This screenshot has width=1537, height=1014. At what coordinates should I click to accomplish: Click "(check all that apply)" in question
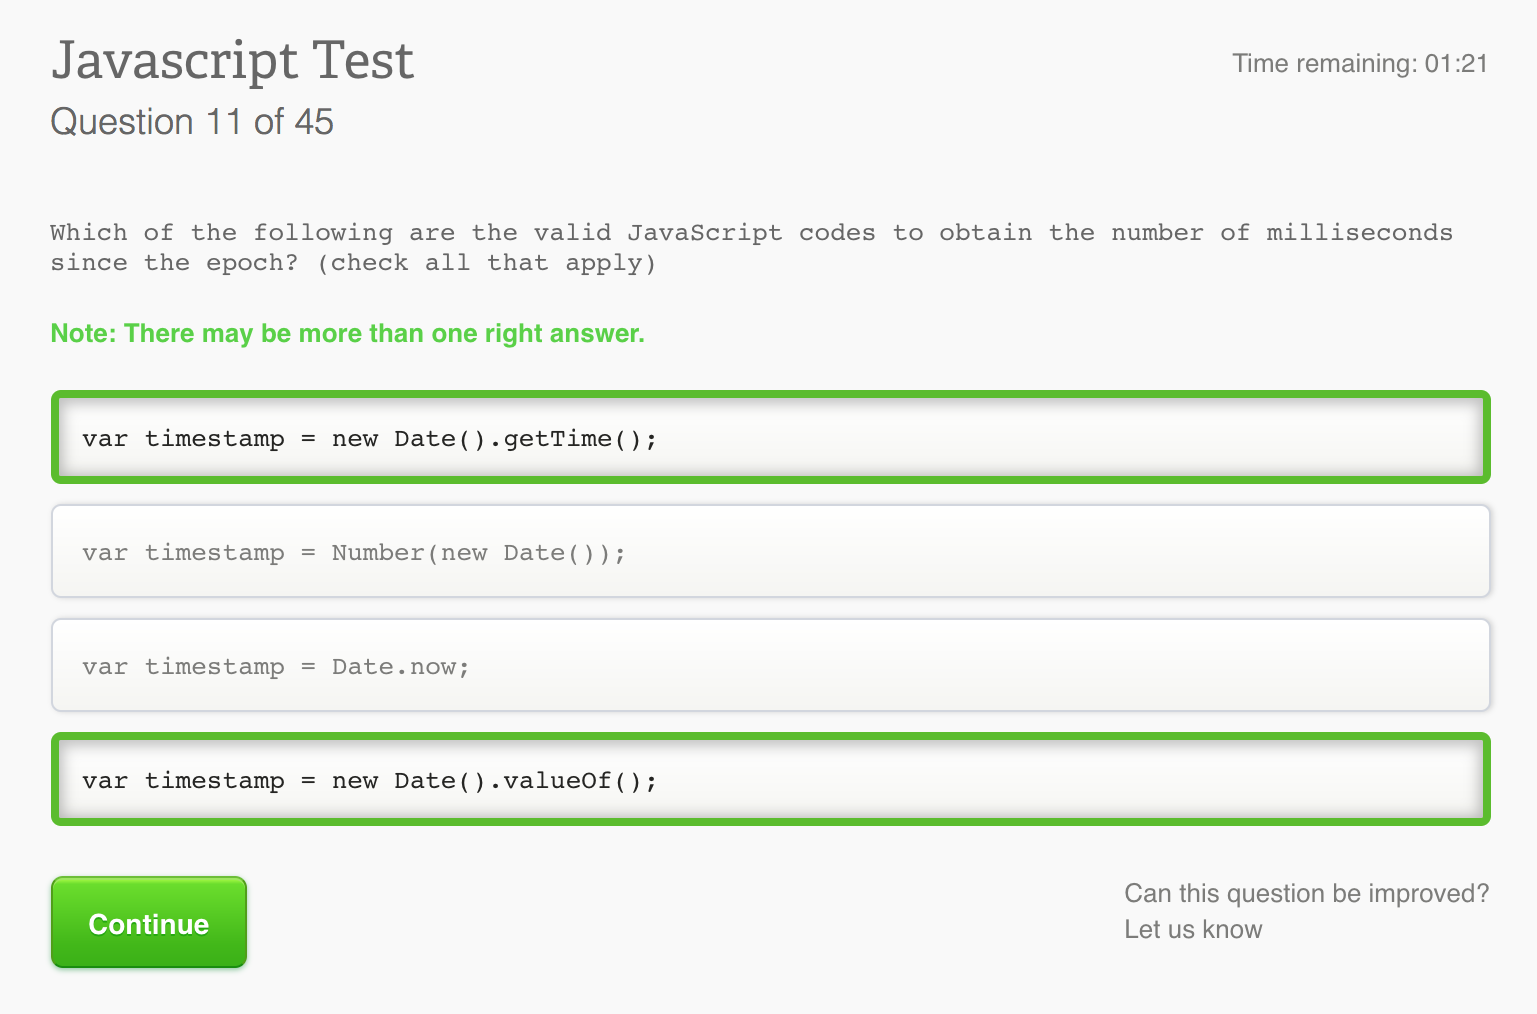486,263
